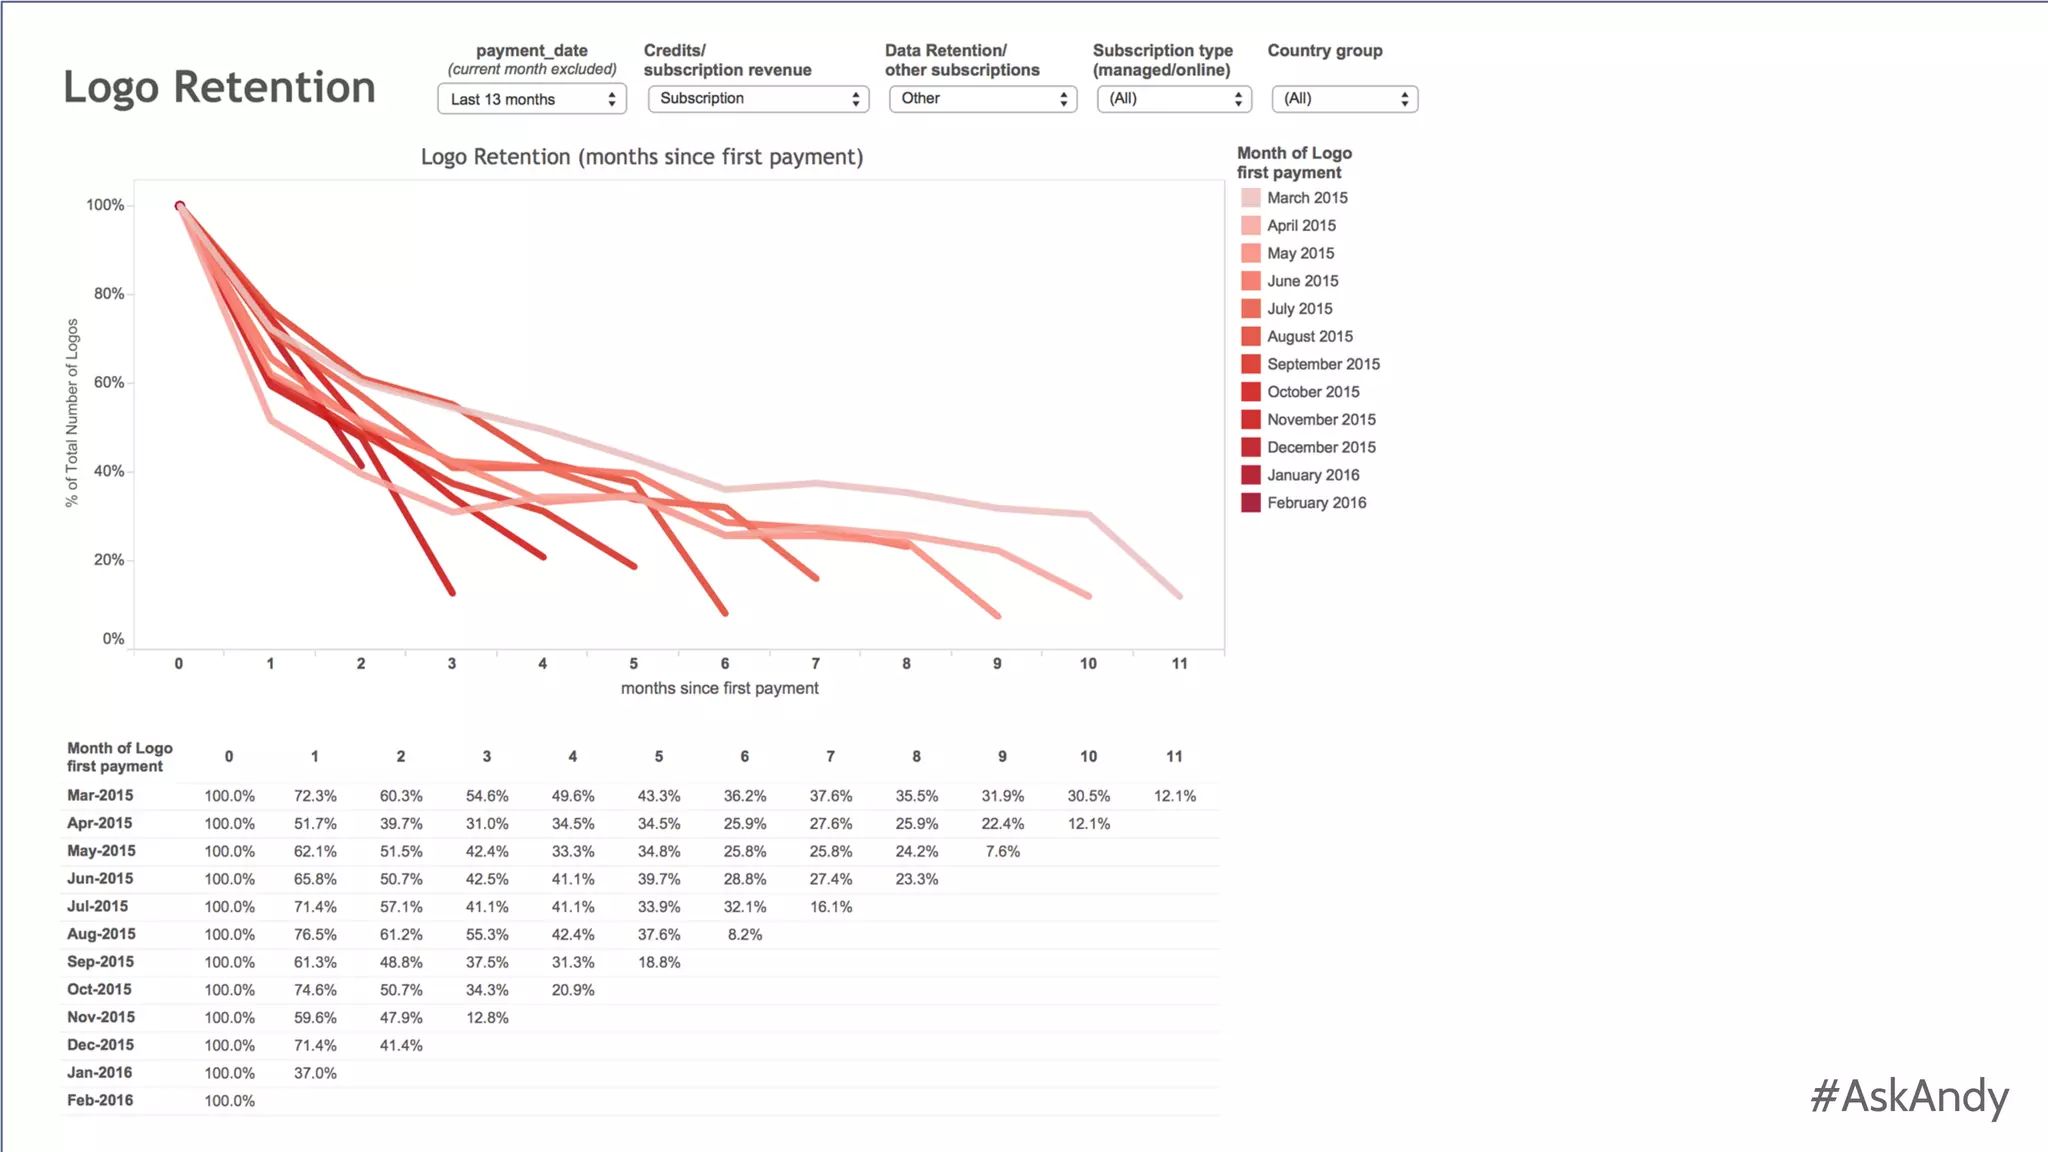Click the August 2015 legend swatch

coord(1250,337)
